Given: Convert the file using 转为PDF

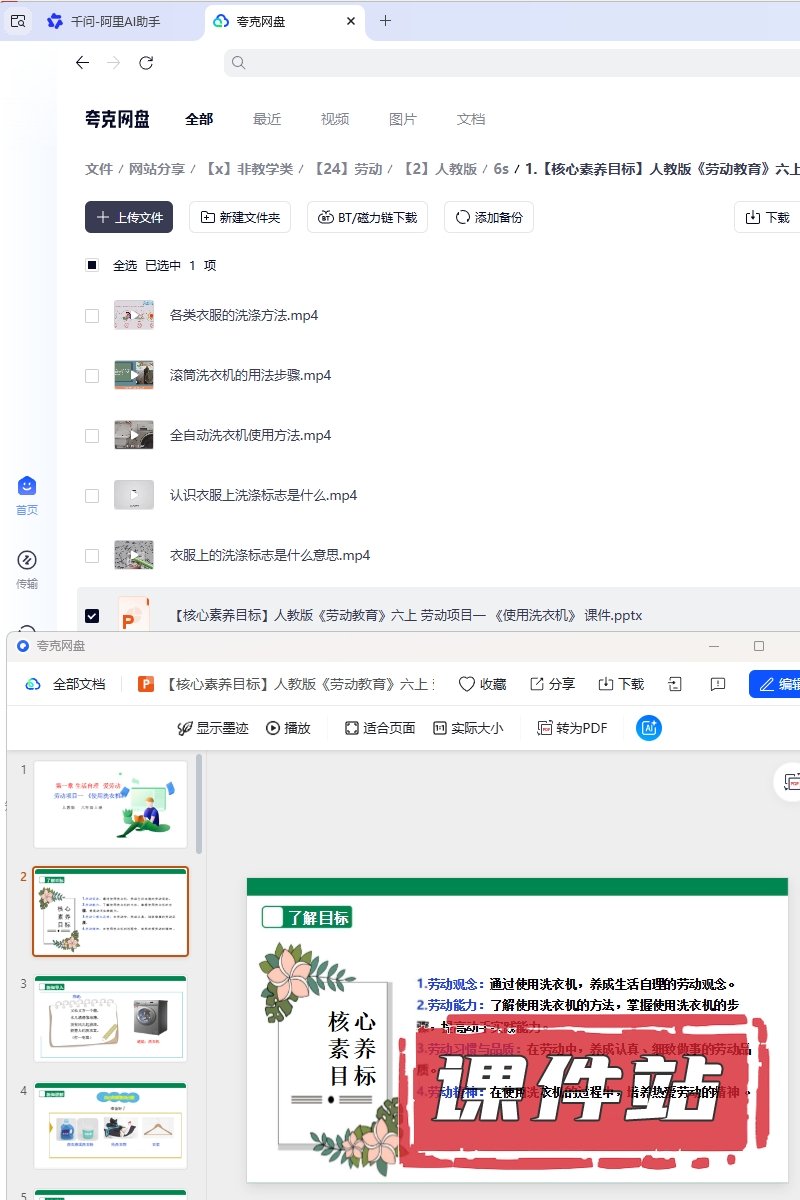Looking at the screenshot, I should [572, 728].
